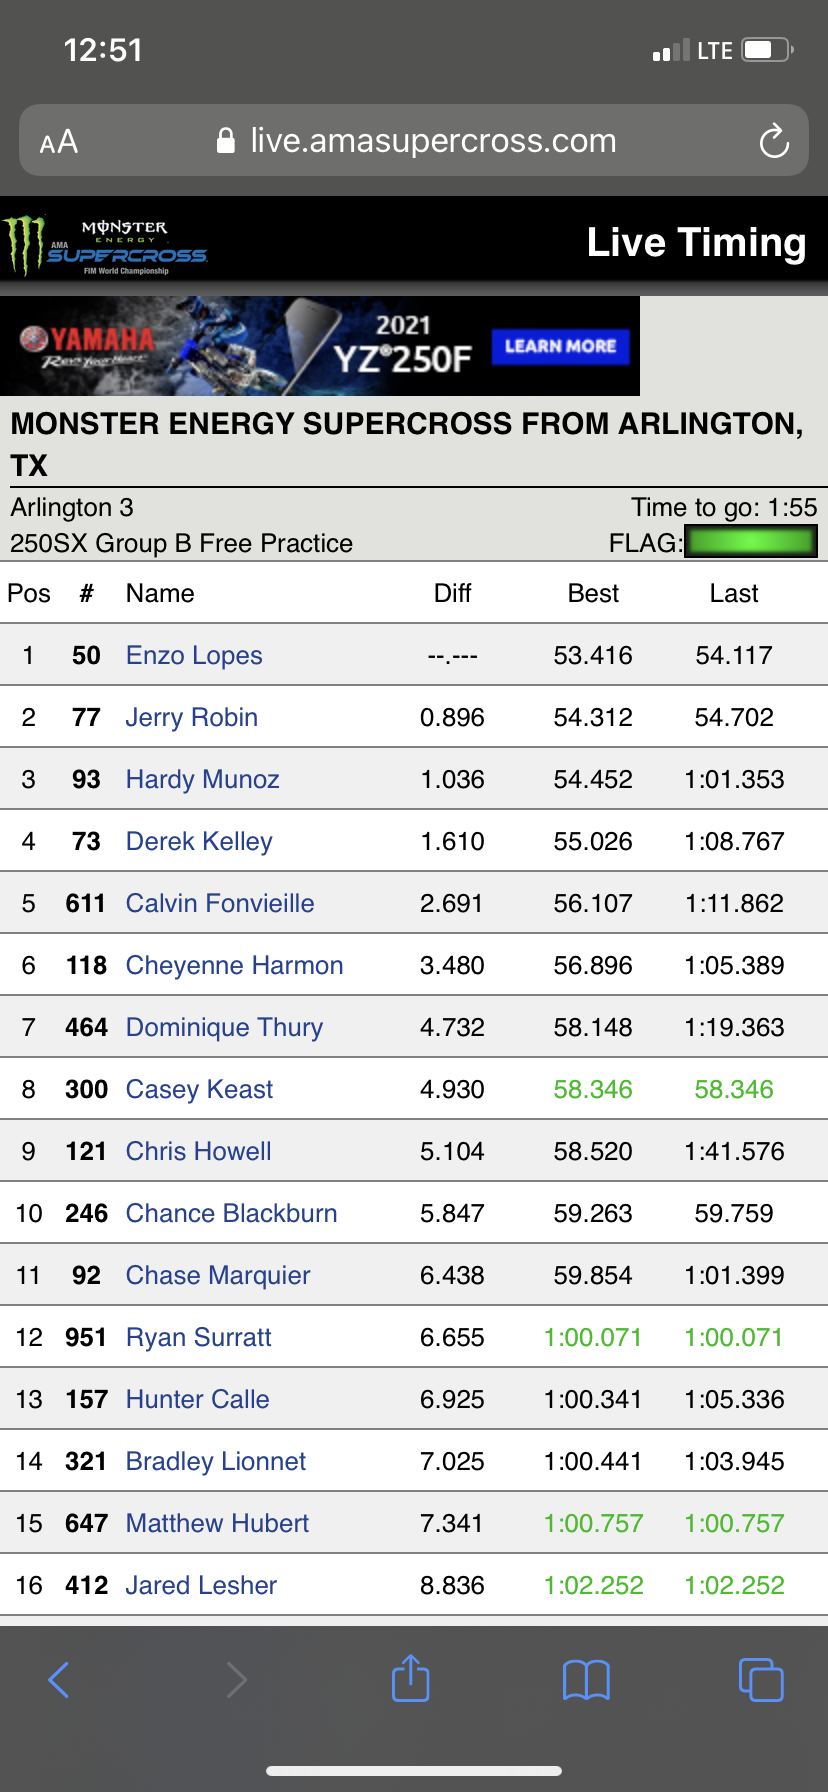Image resolution: width=828 pixels, height=1792 pixels.
Task: Reload the live timing page
Action: pos(775,140)
